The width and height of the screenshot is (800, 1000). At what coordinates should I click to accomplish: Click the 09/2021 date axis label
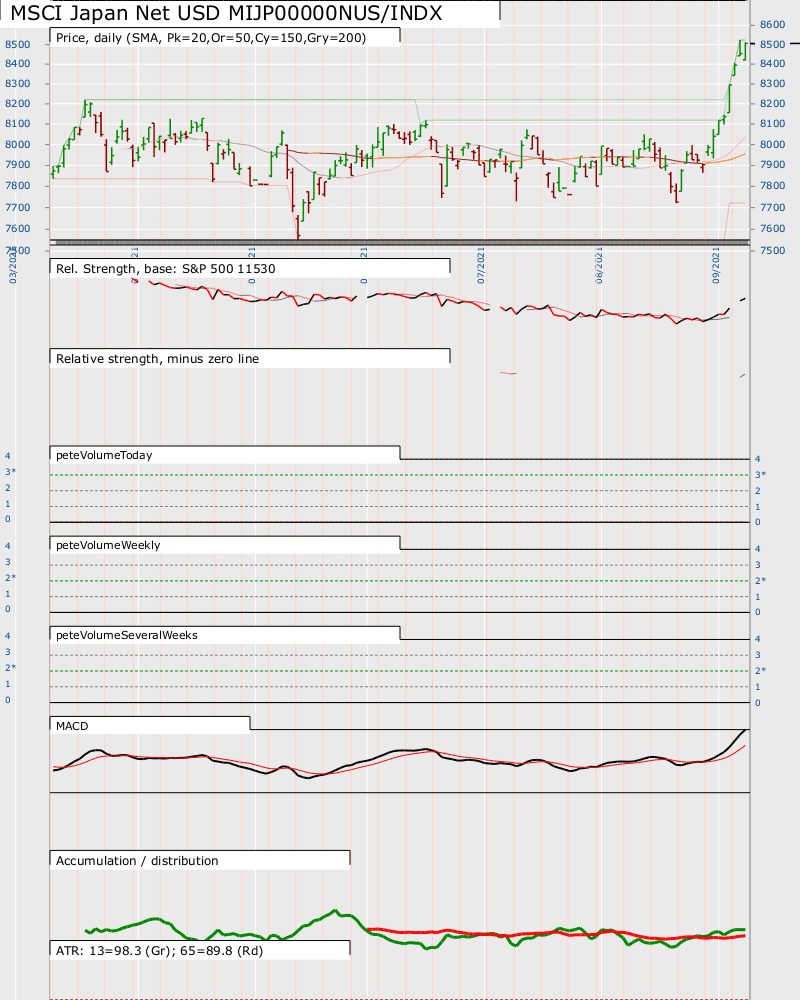716,265
